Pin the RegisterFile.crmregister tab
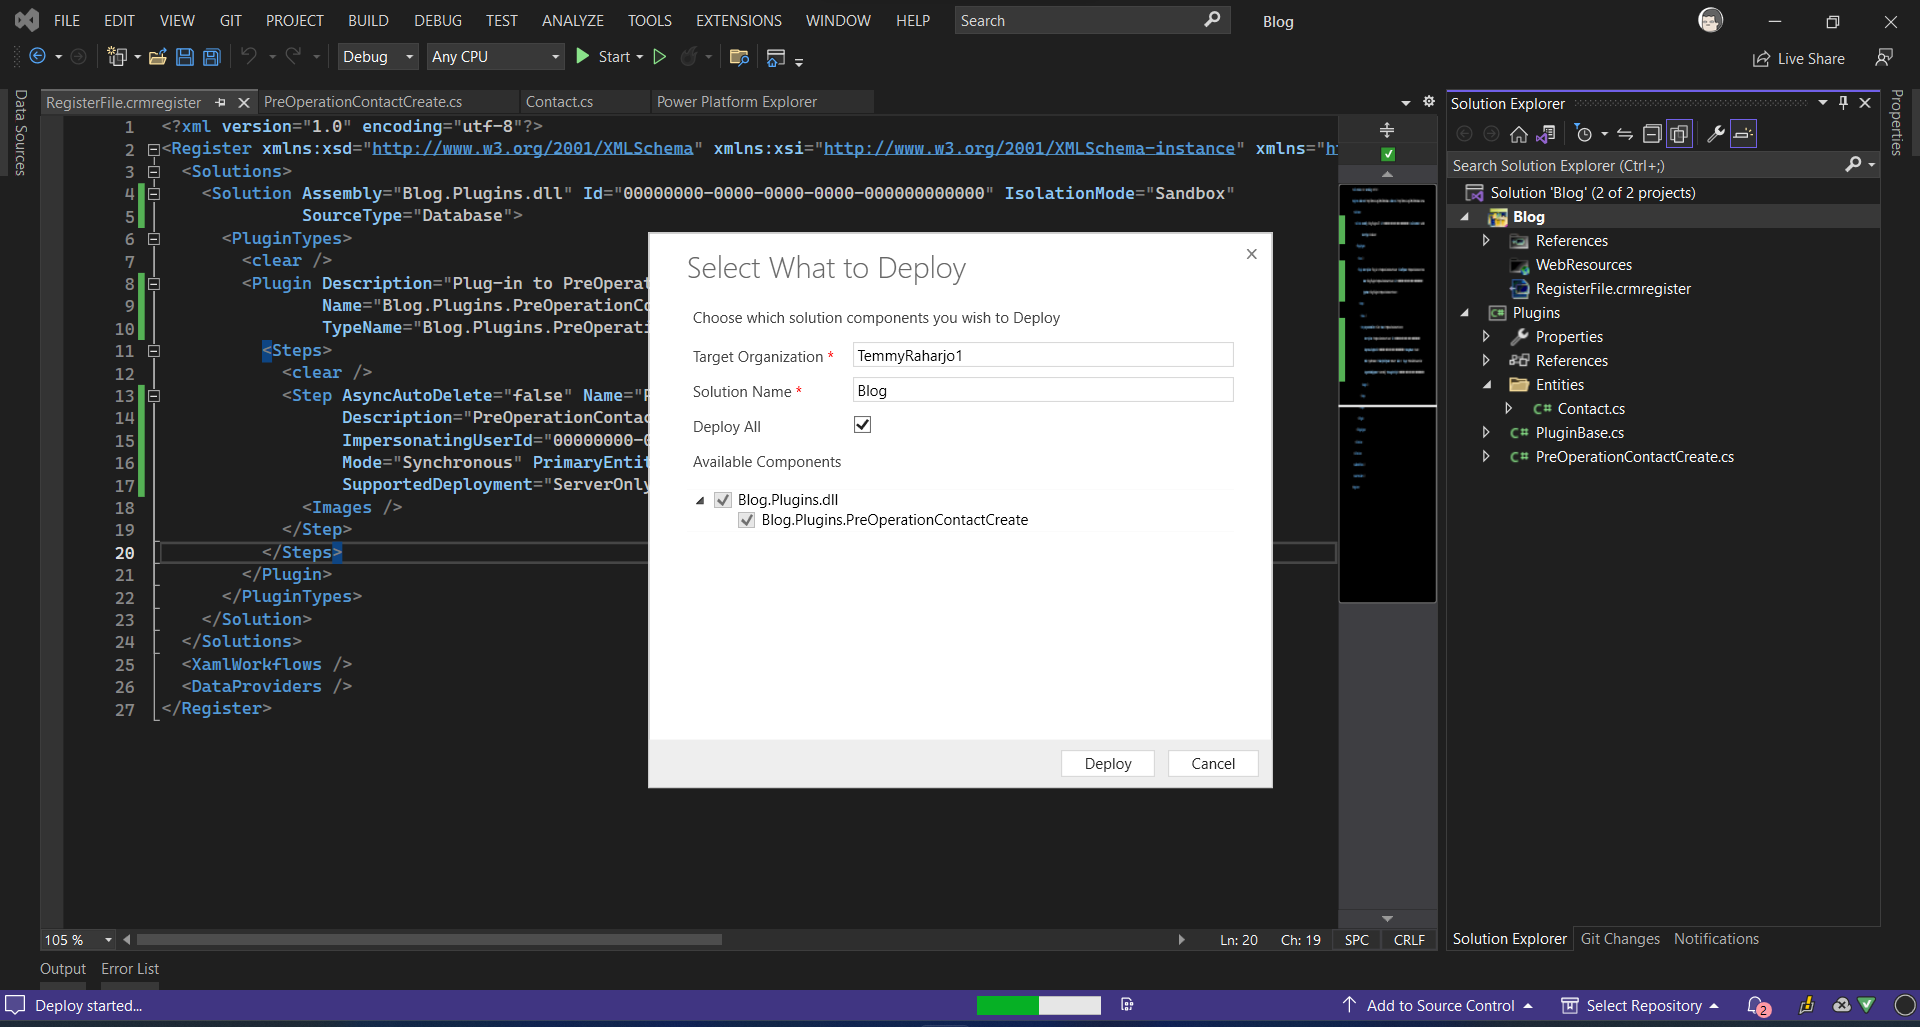 [x=221, y=102]
